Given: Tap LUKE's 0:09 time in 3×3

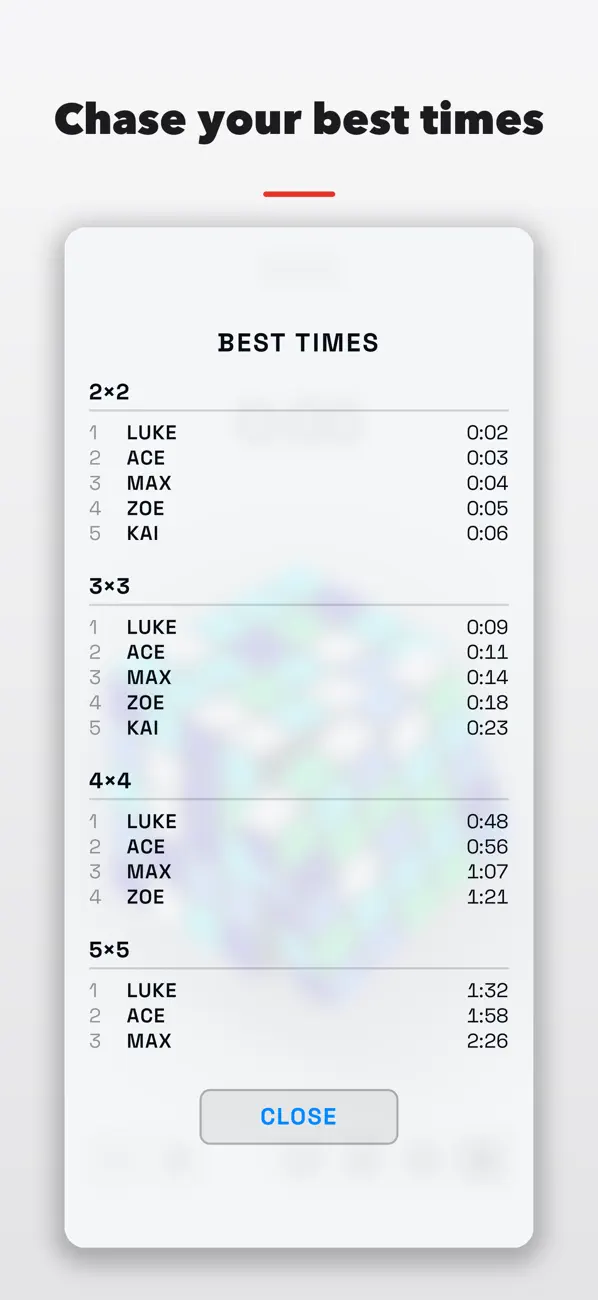Looking at the screenshot, I should coord(487,627).
